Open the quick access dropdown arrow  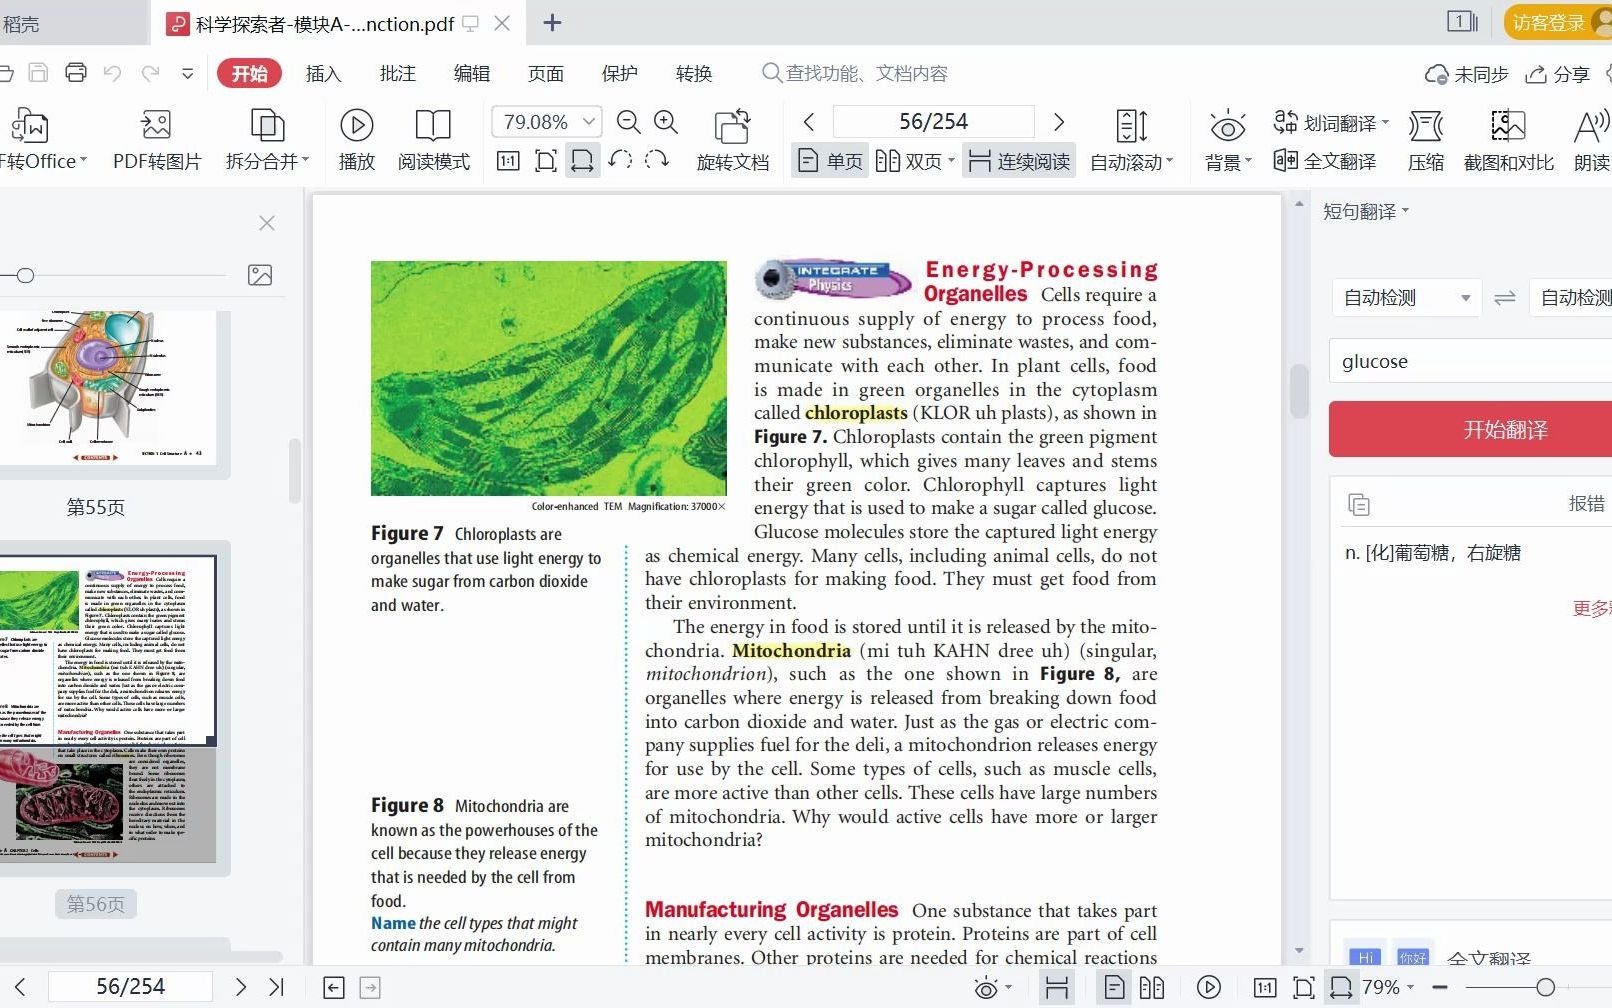click(187, 73)
